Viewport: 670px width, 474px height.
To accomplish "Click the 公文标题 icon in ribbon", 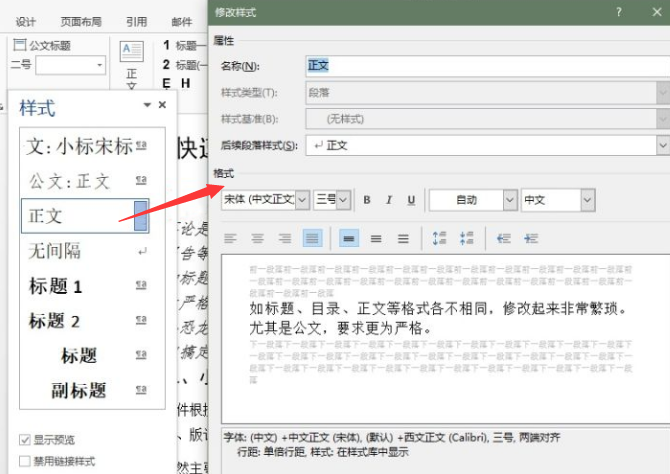I will [20, 45].
